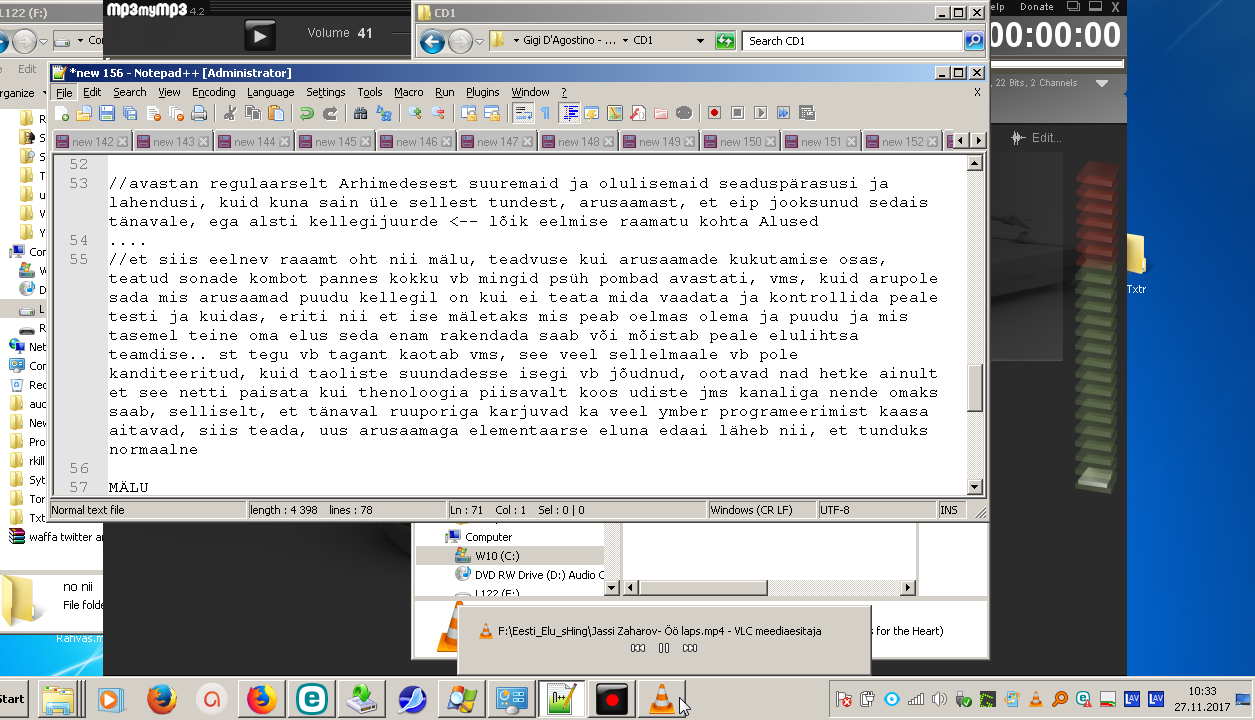Refresh the CD1 folder view

pyautogui.click(x=725, y=41)
